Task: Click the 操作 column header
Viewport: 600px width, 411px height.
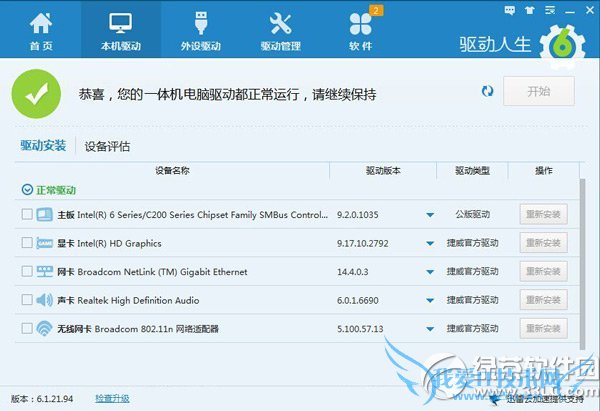Action: point(544,171)
